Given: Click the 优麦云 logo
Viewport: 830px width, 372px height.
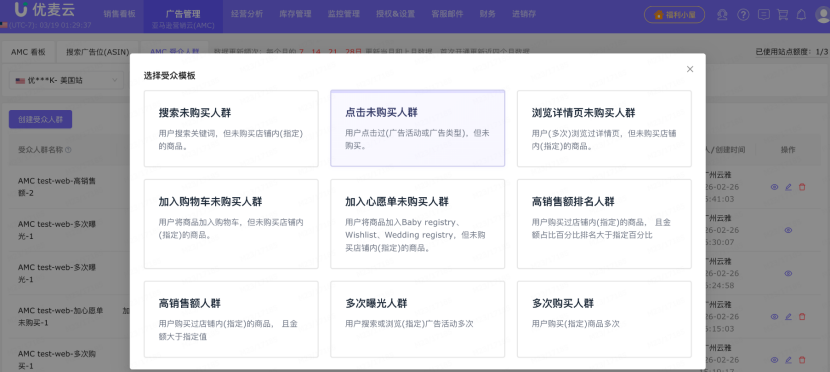Looking at the screenshot, I should (44, 10).
